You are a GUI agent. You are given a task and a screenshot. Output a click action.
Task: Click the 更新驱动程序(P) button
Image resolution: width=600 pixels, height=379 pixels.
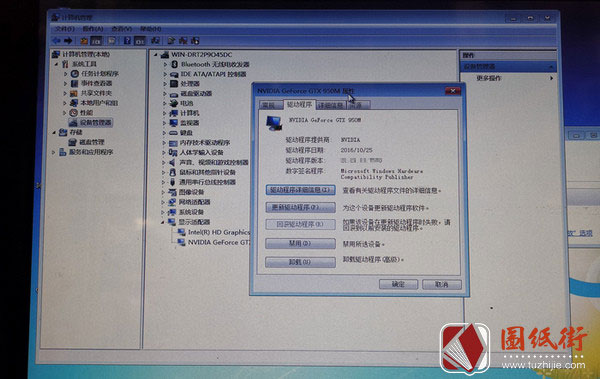click(300, 207)
